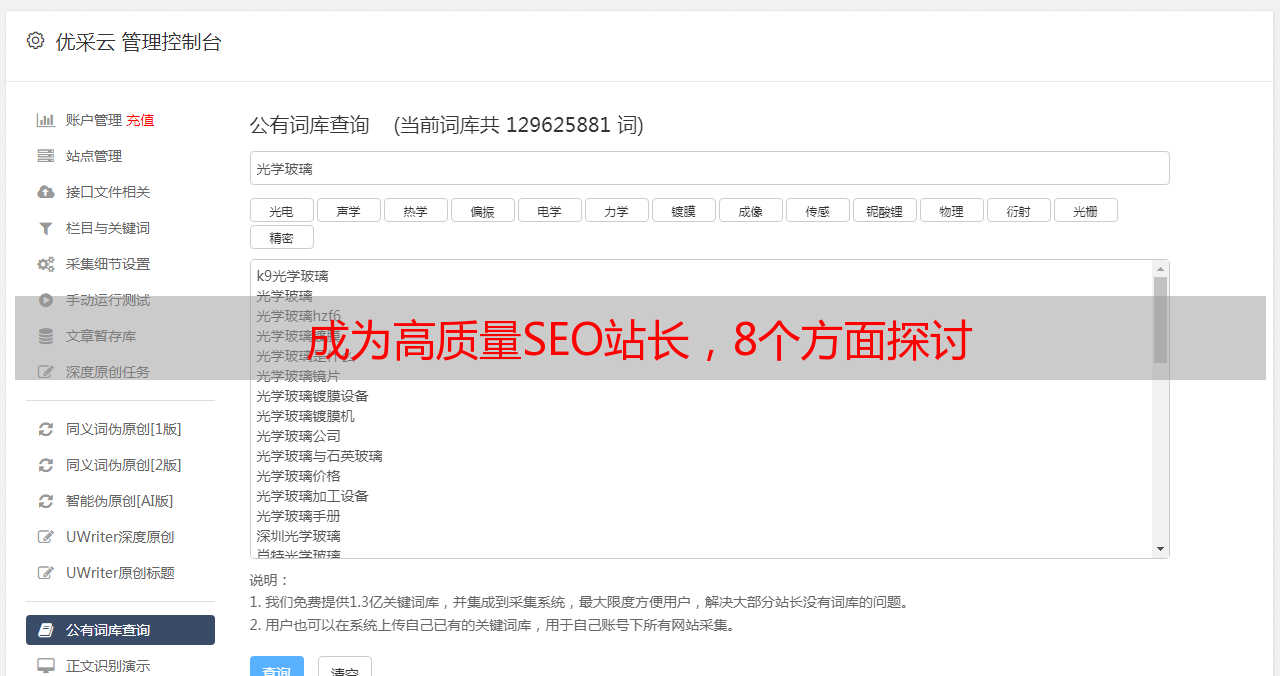Open 正文识别演示 menu item
This screenshot has height=676, width=1280.
click(108, 665)
